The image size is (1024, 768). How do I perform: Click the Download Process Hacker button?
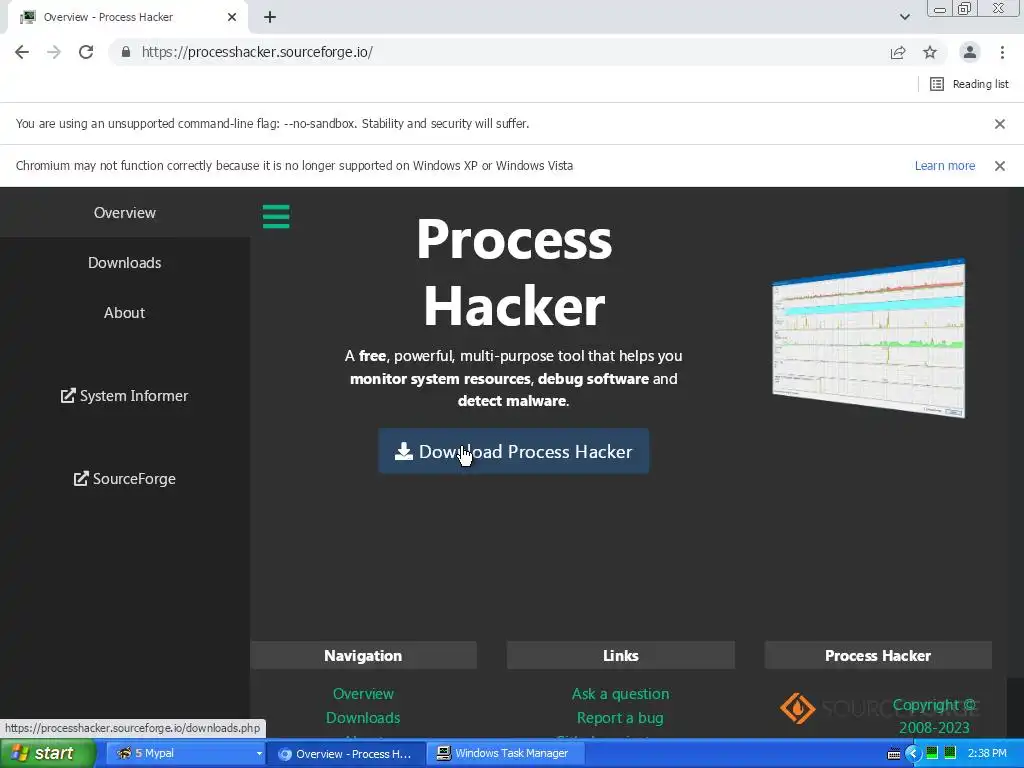pos(514,451)
